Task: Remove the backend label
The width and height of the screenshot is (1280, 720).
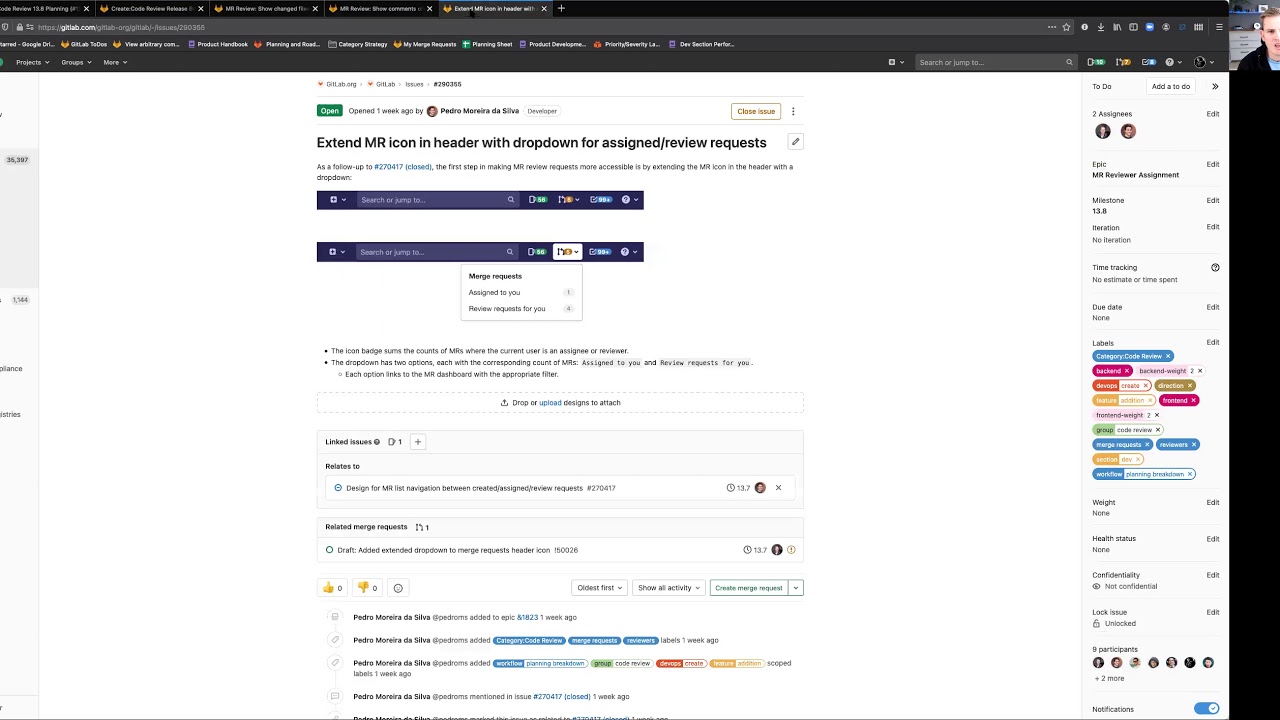Action: coord(1126,371)
